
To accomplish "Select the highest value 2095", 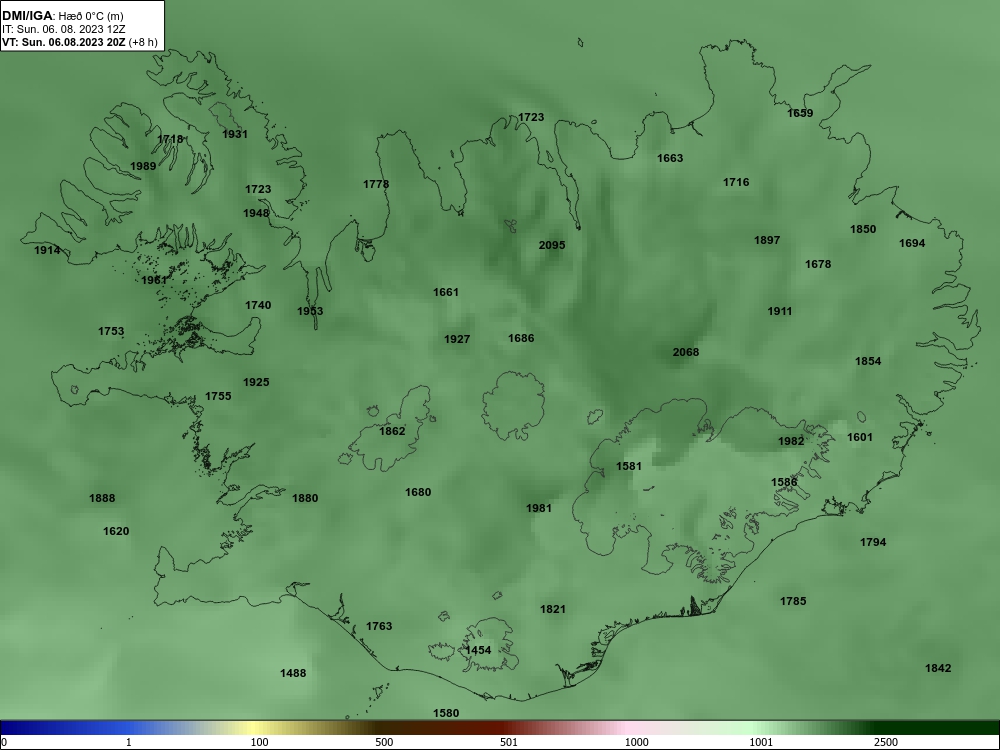I will [552, 246].
